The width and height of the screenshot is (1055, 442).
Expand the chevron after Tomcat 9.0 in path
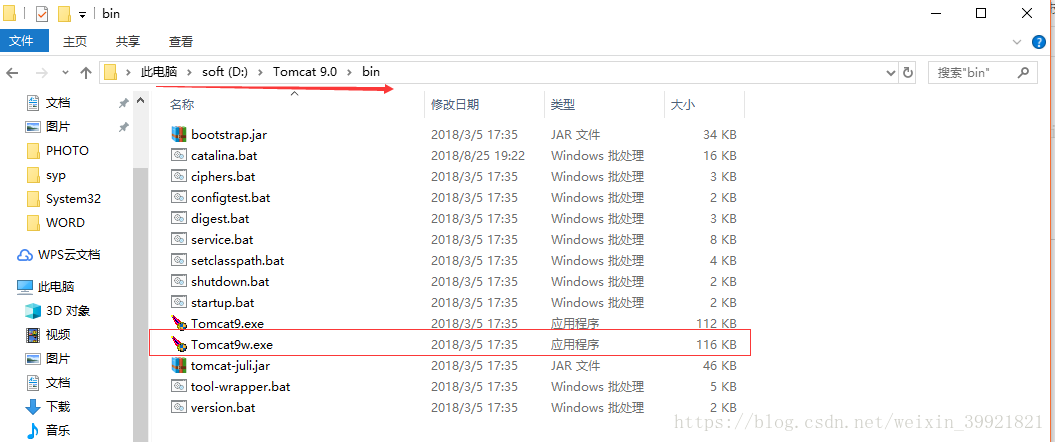click(349, 72)
